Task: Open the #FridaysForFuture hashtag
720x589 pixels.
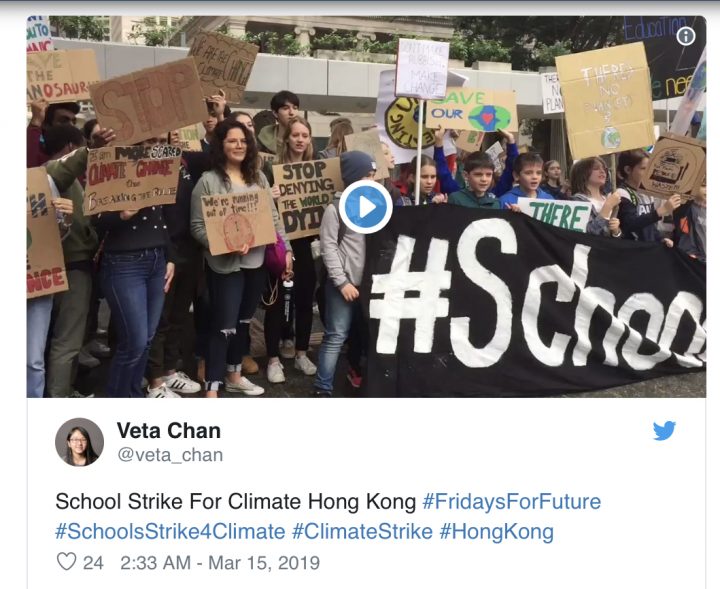Action: point(511,501)
